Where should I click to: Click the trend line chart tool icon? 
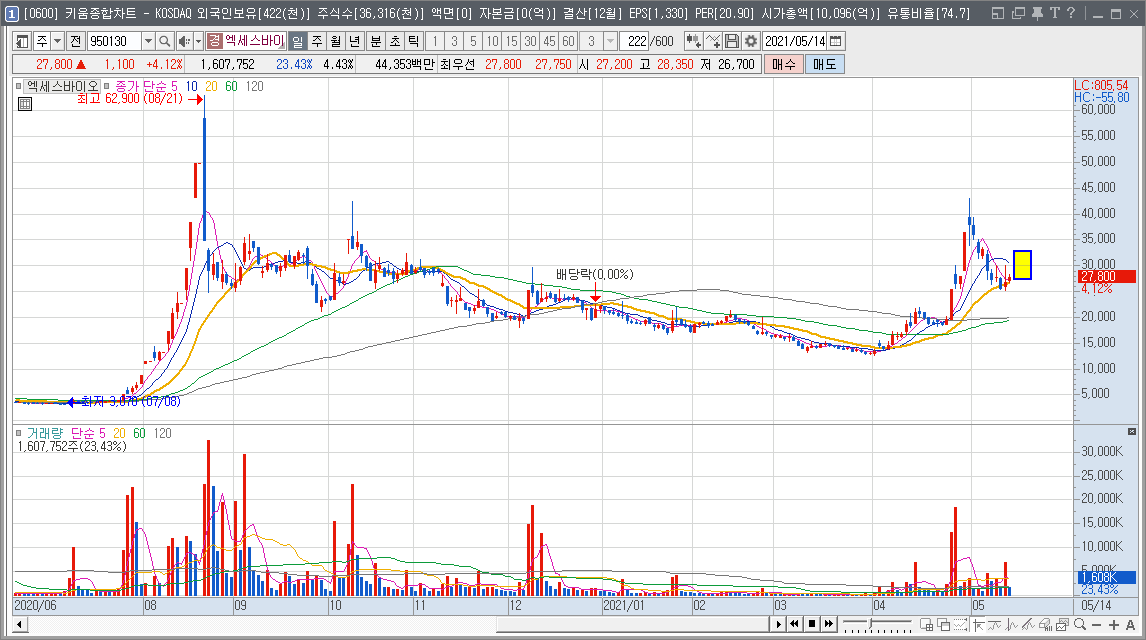tap(995, 625)
